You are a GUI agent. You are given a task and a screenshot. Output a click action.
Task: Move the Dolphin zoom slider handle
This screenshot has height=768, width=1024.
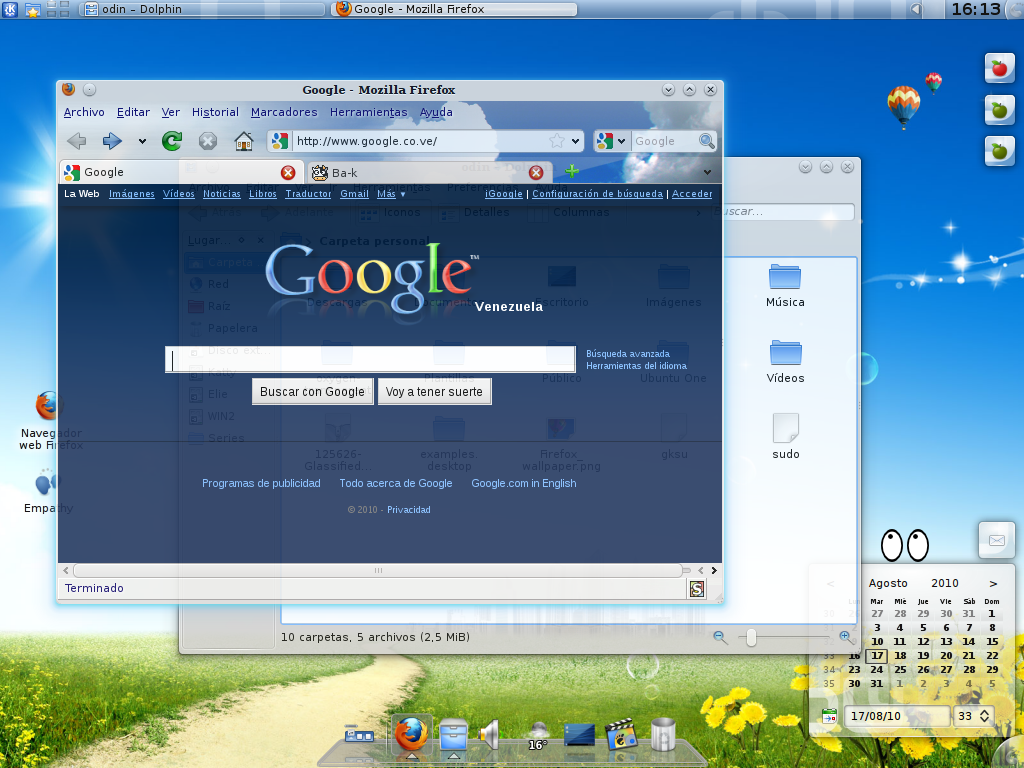pyautogui.click(x=751, y=637)
